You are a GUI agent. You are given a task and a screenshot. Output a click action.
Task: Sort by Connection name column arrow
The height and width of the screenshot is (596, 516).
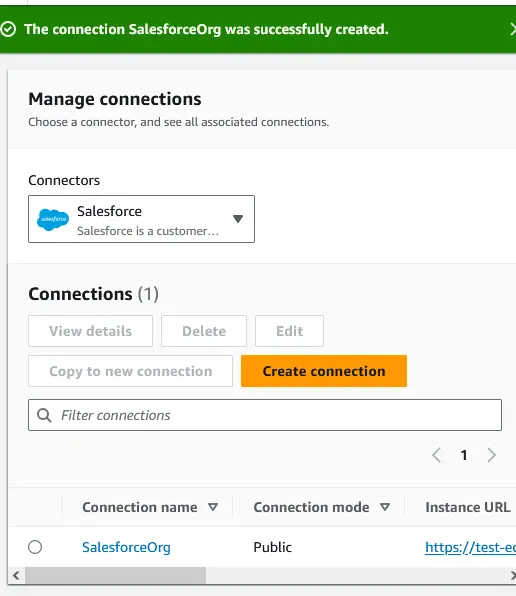[213, 507]
